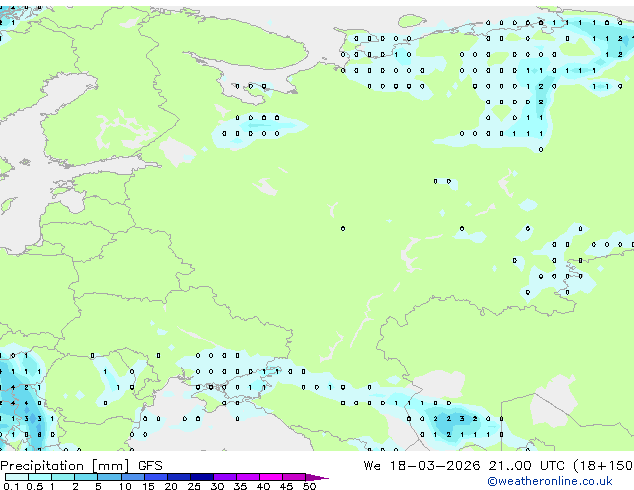
Task: Click the "0.1" legend scale label
Action: tap(11, 486)
